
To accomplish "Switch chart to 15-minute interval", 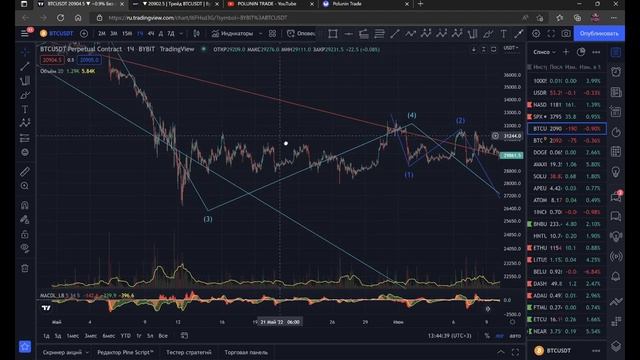I will tap(127, 33).
